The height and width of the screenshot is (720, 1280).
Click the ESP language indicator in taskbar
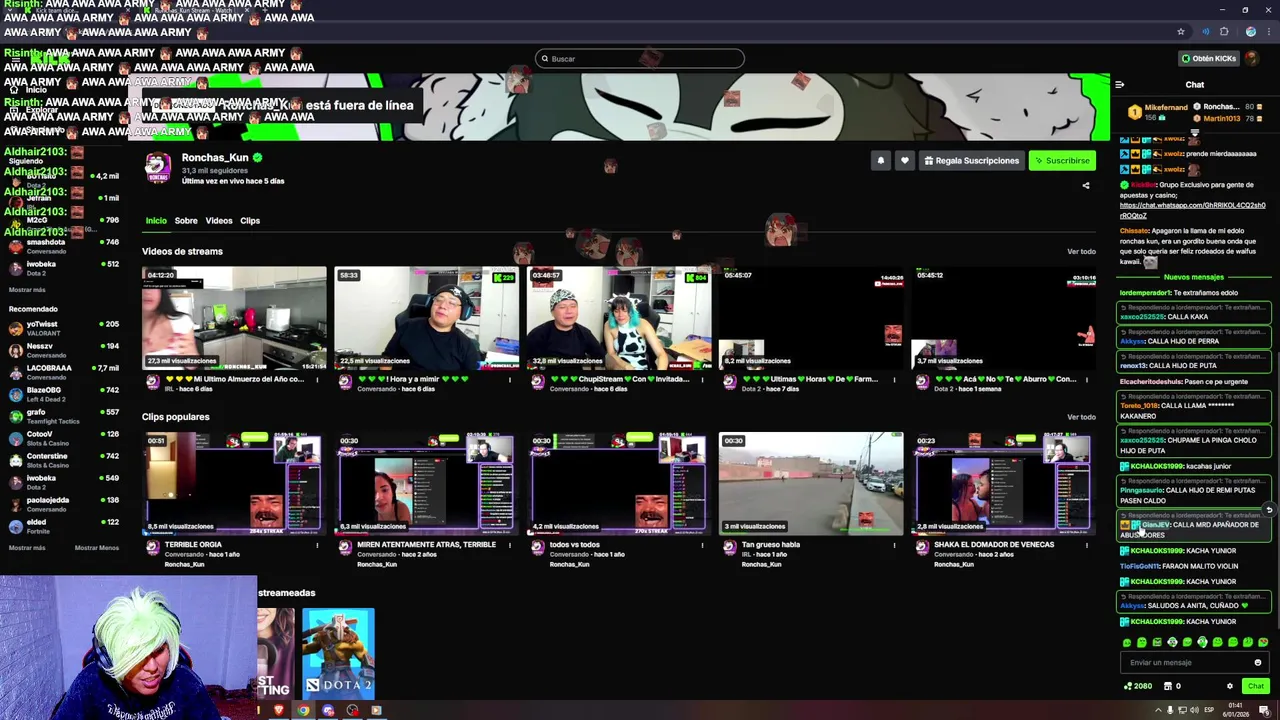(x=1209, y=710)
